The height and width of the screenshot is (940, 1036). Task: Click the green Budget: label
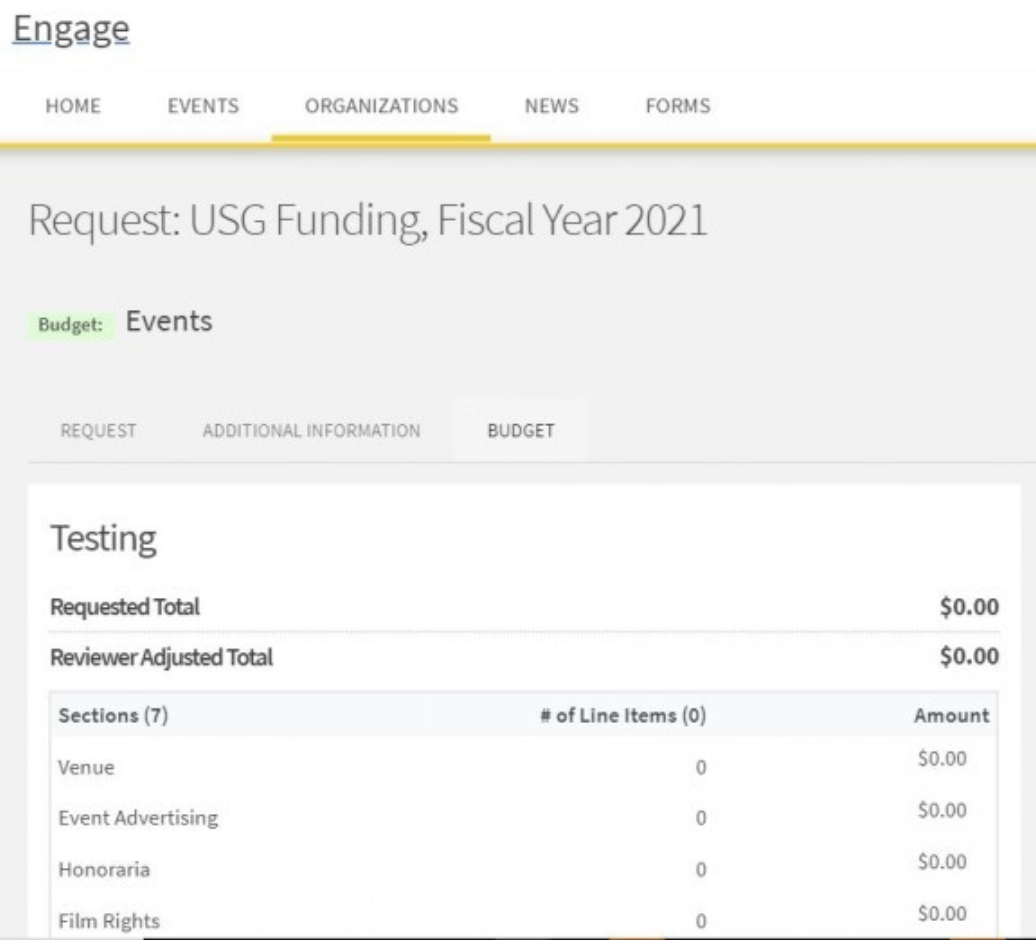[x=71, y=325]
